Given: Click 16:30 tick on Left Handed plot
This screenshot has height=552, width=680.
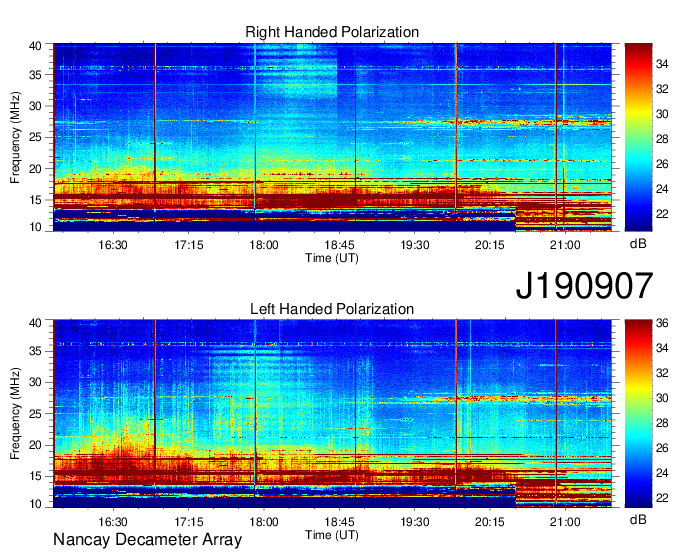Looking at the screenshot, I should [113, 522].
